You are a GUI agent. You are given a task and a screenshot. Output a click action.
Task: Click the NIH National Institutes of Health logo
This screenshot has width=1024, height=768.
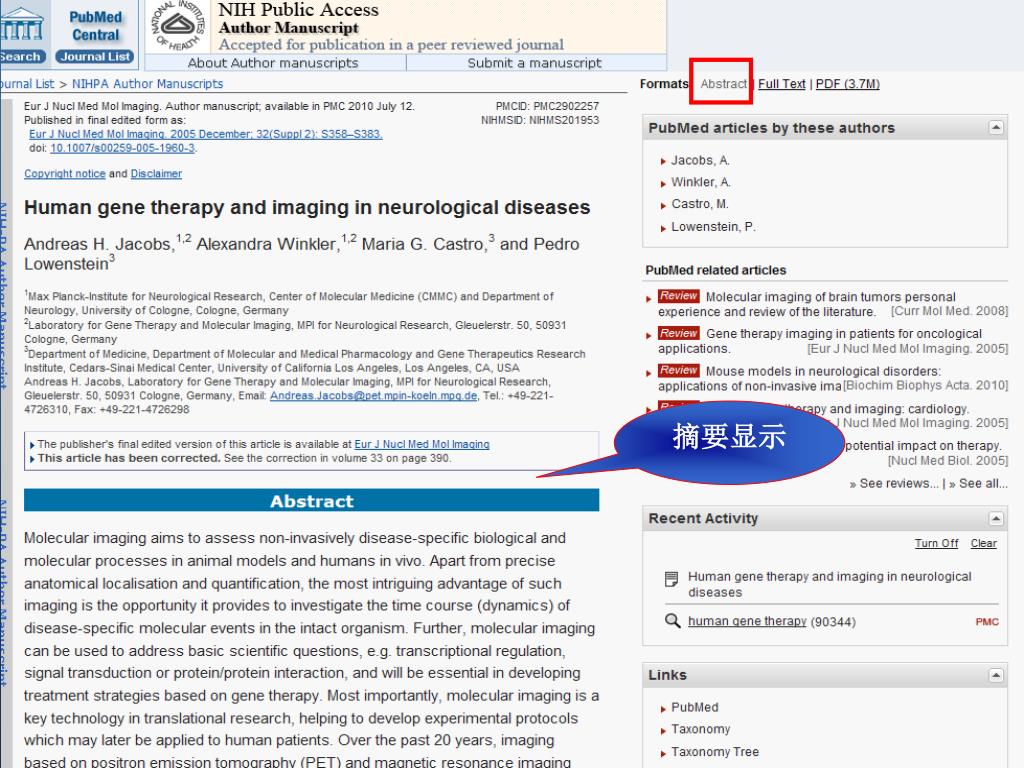point(178,25)
